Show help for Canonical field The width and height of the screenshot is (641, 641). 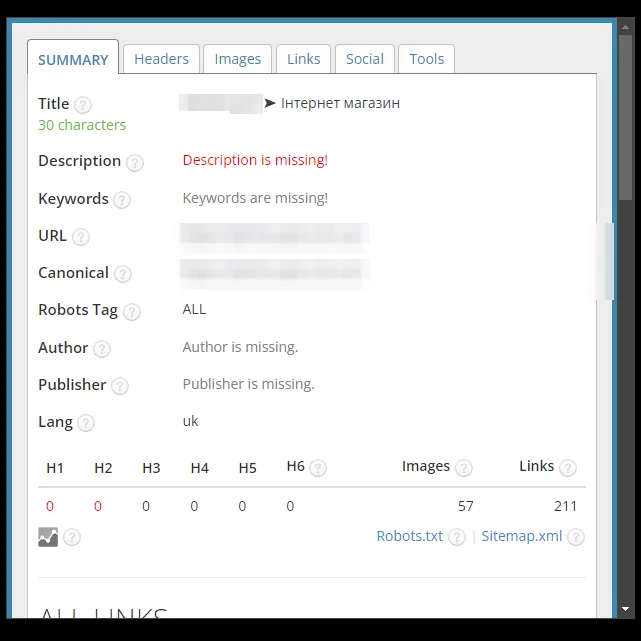123,274
